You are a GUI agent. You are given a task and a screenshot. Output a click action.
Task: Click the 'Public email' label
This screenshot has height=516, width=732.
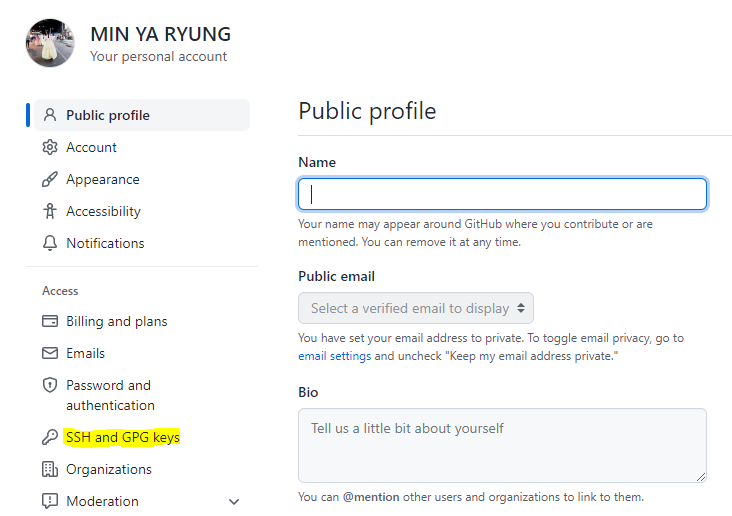point(337,276)
